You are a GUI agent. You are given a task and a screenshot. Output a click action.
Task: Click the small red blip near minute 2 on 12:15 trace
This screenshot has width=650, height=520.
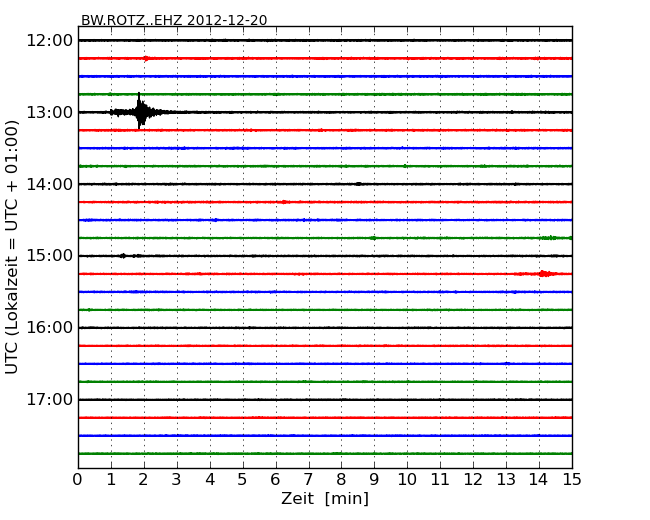point(146,58)
